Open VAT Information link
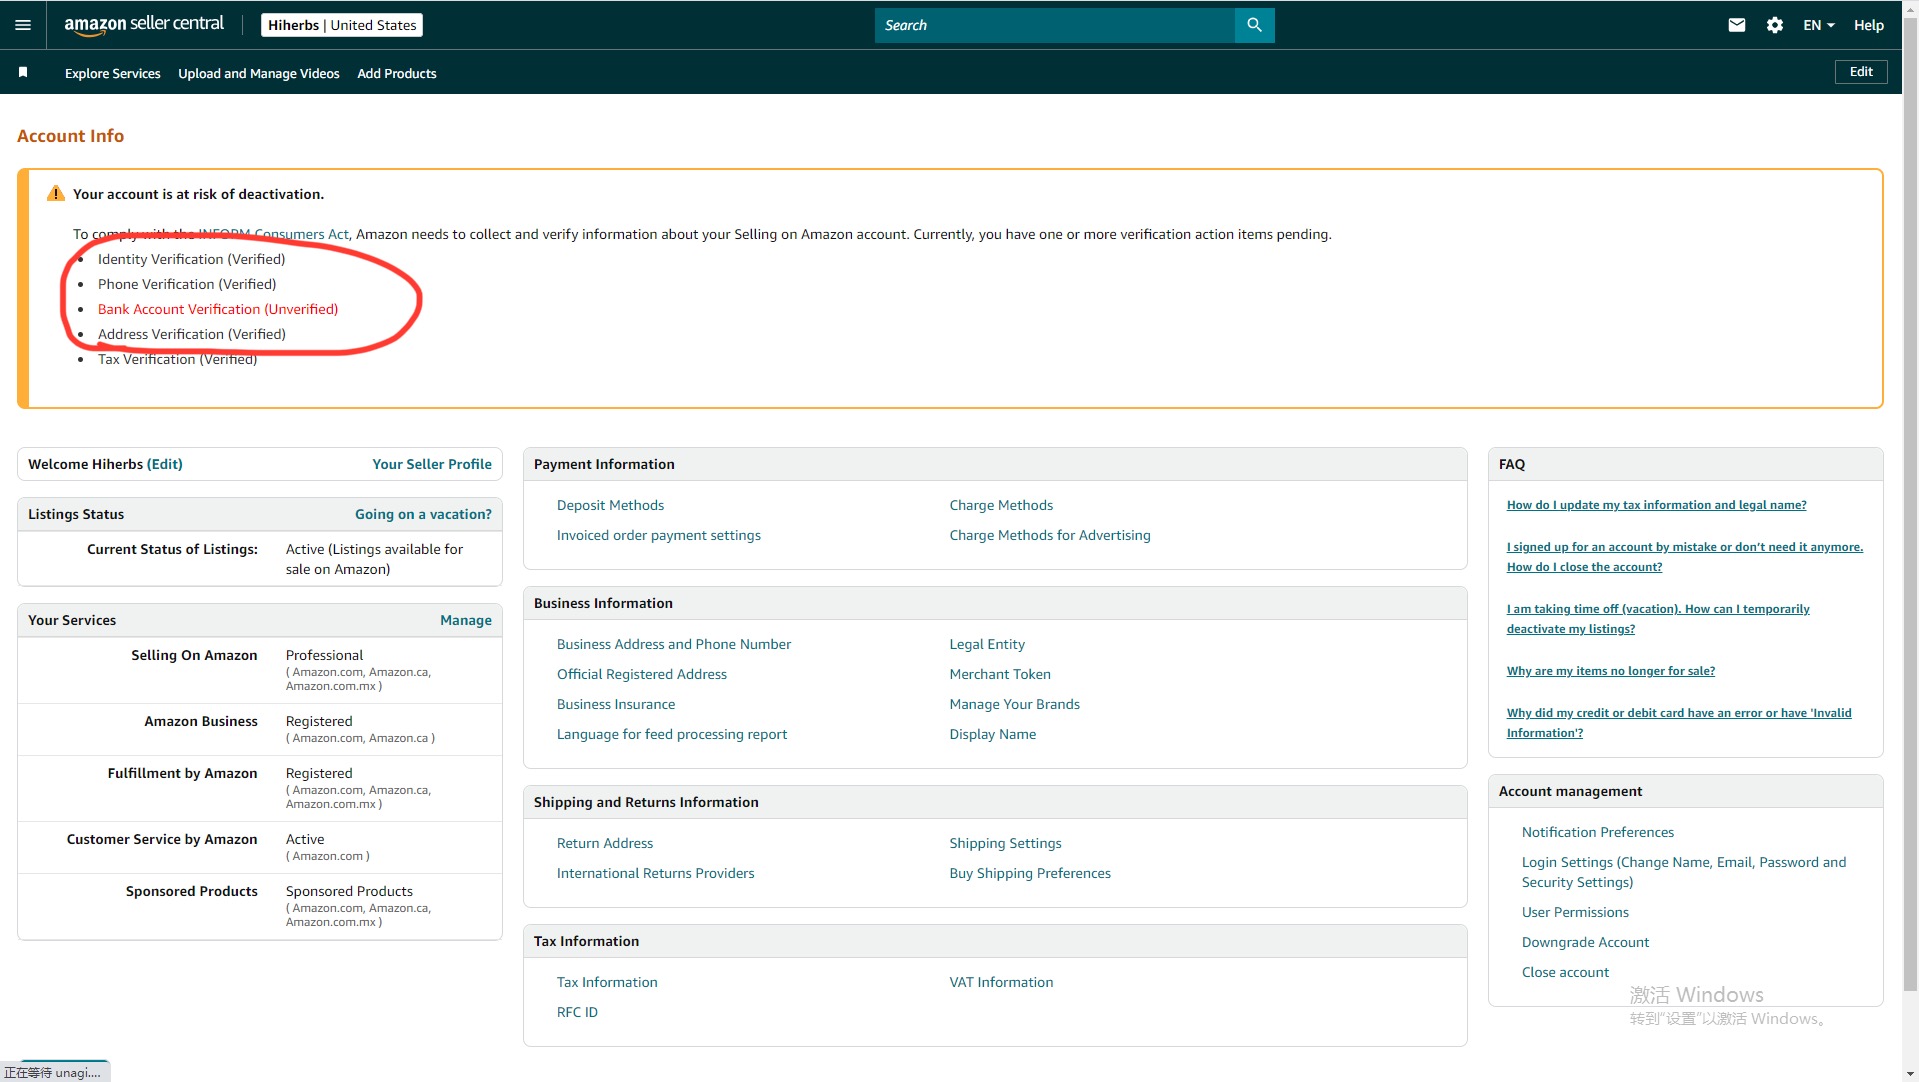 1001,982
